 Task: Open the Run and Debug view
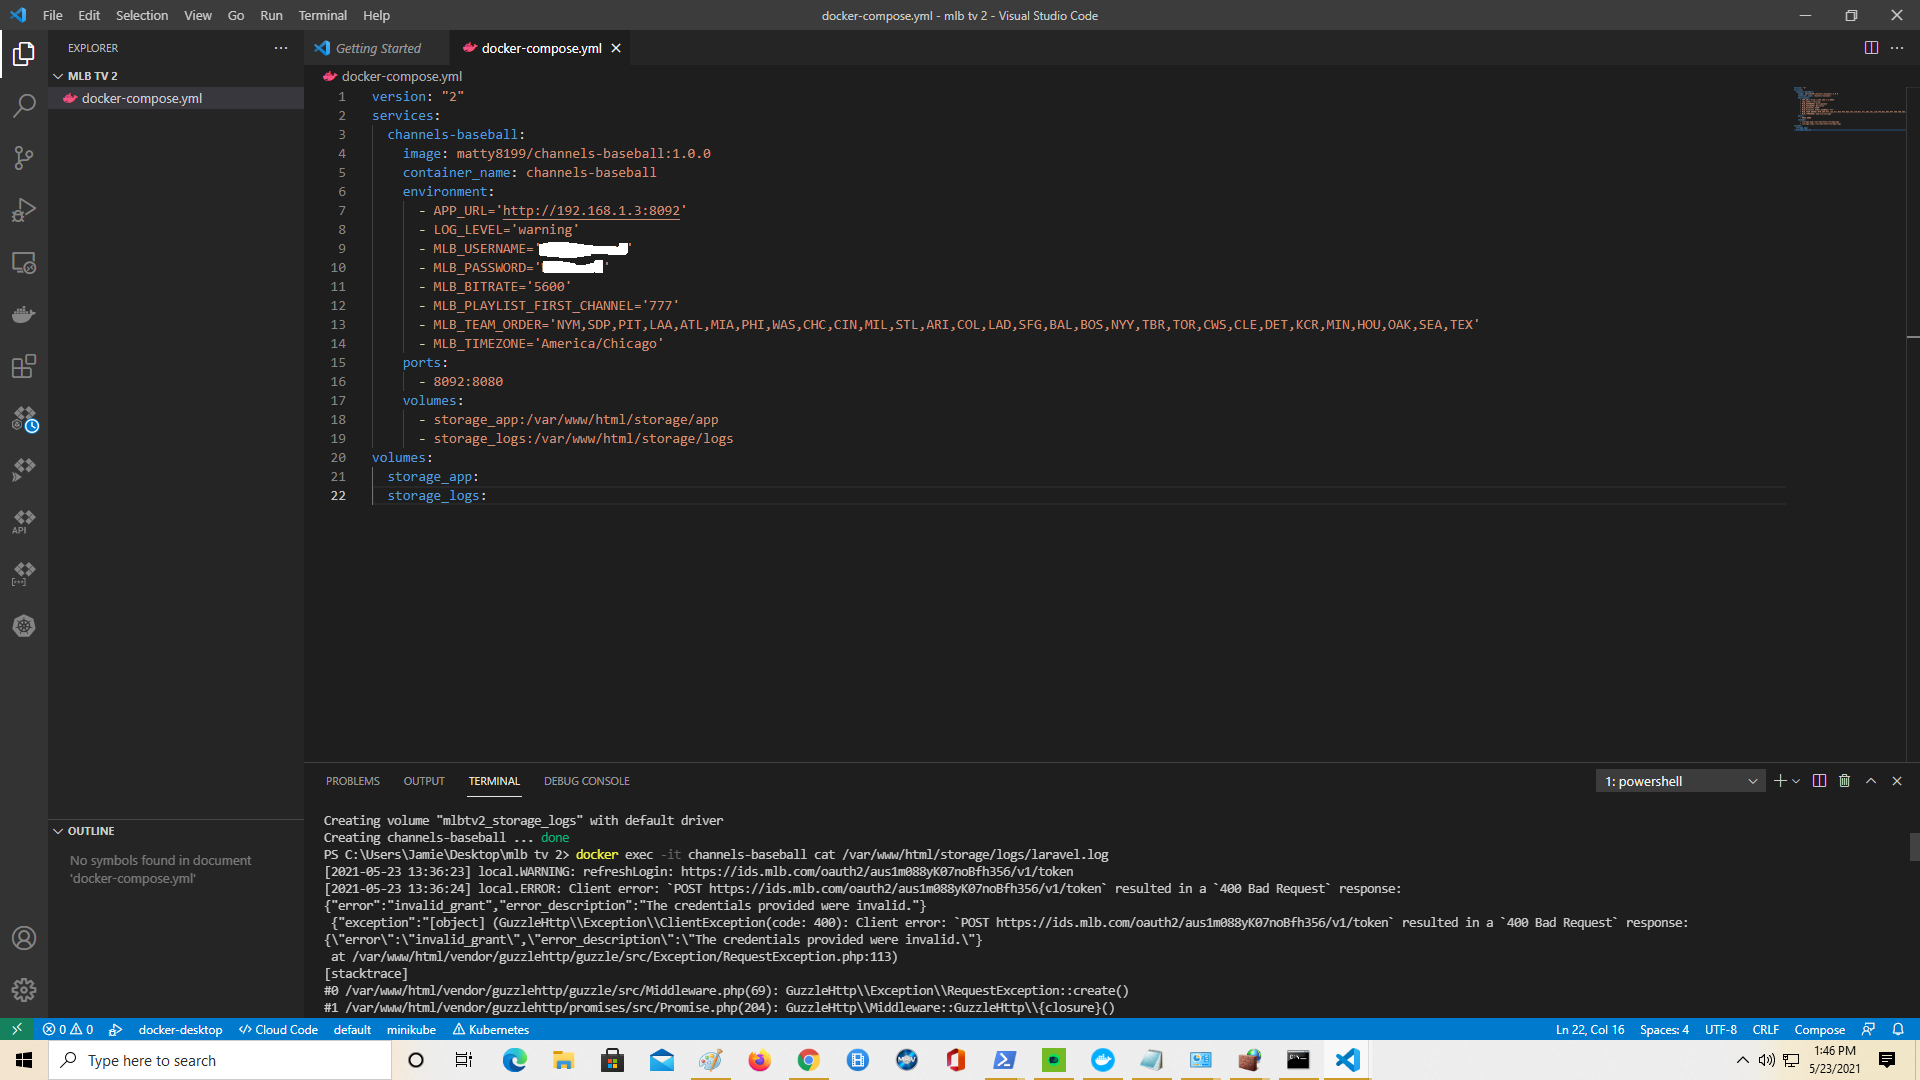(x=24, y=210)
